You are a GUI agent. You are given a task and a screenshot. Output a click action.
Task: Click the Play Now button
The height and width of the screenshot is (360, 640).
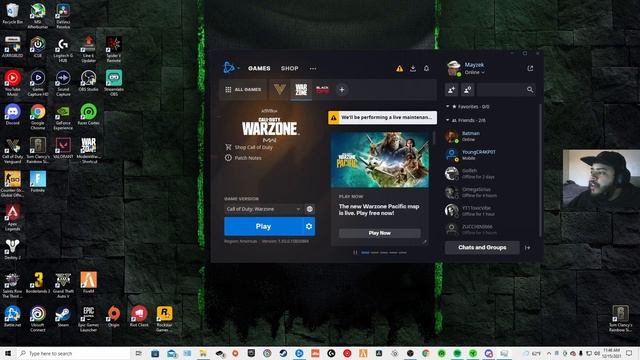[x=380, y=233]
